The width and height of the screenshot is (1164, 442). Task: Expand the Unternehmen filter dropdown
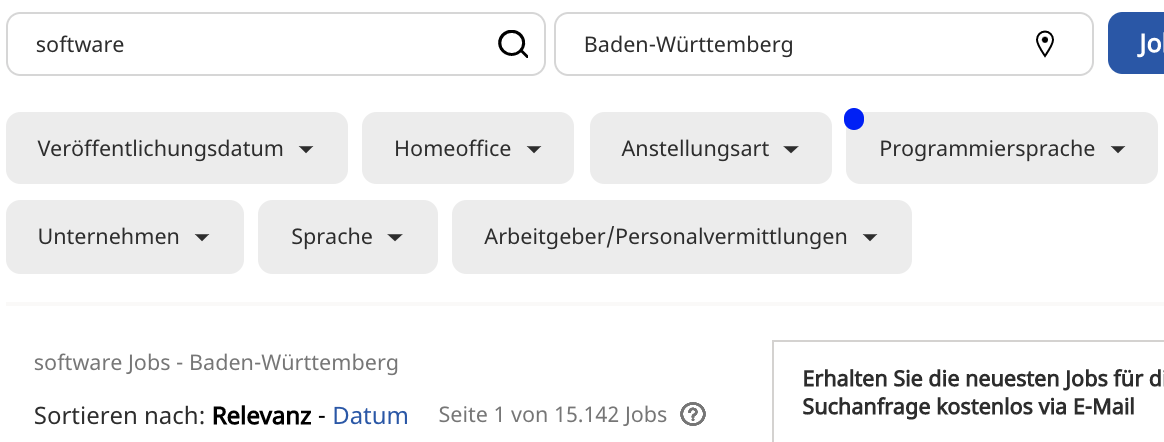pyautogui.click(x=124, y=237)
